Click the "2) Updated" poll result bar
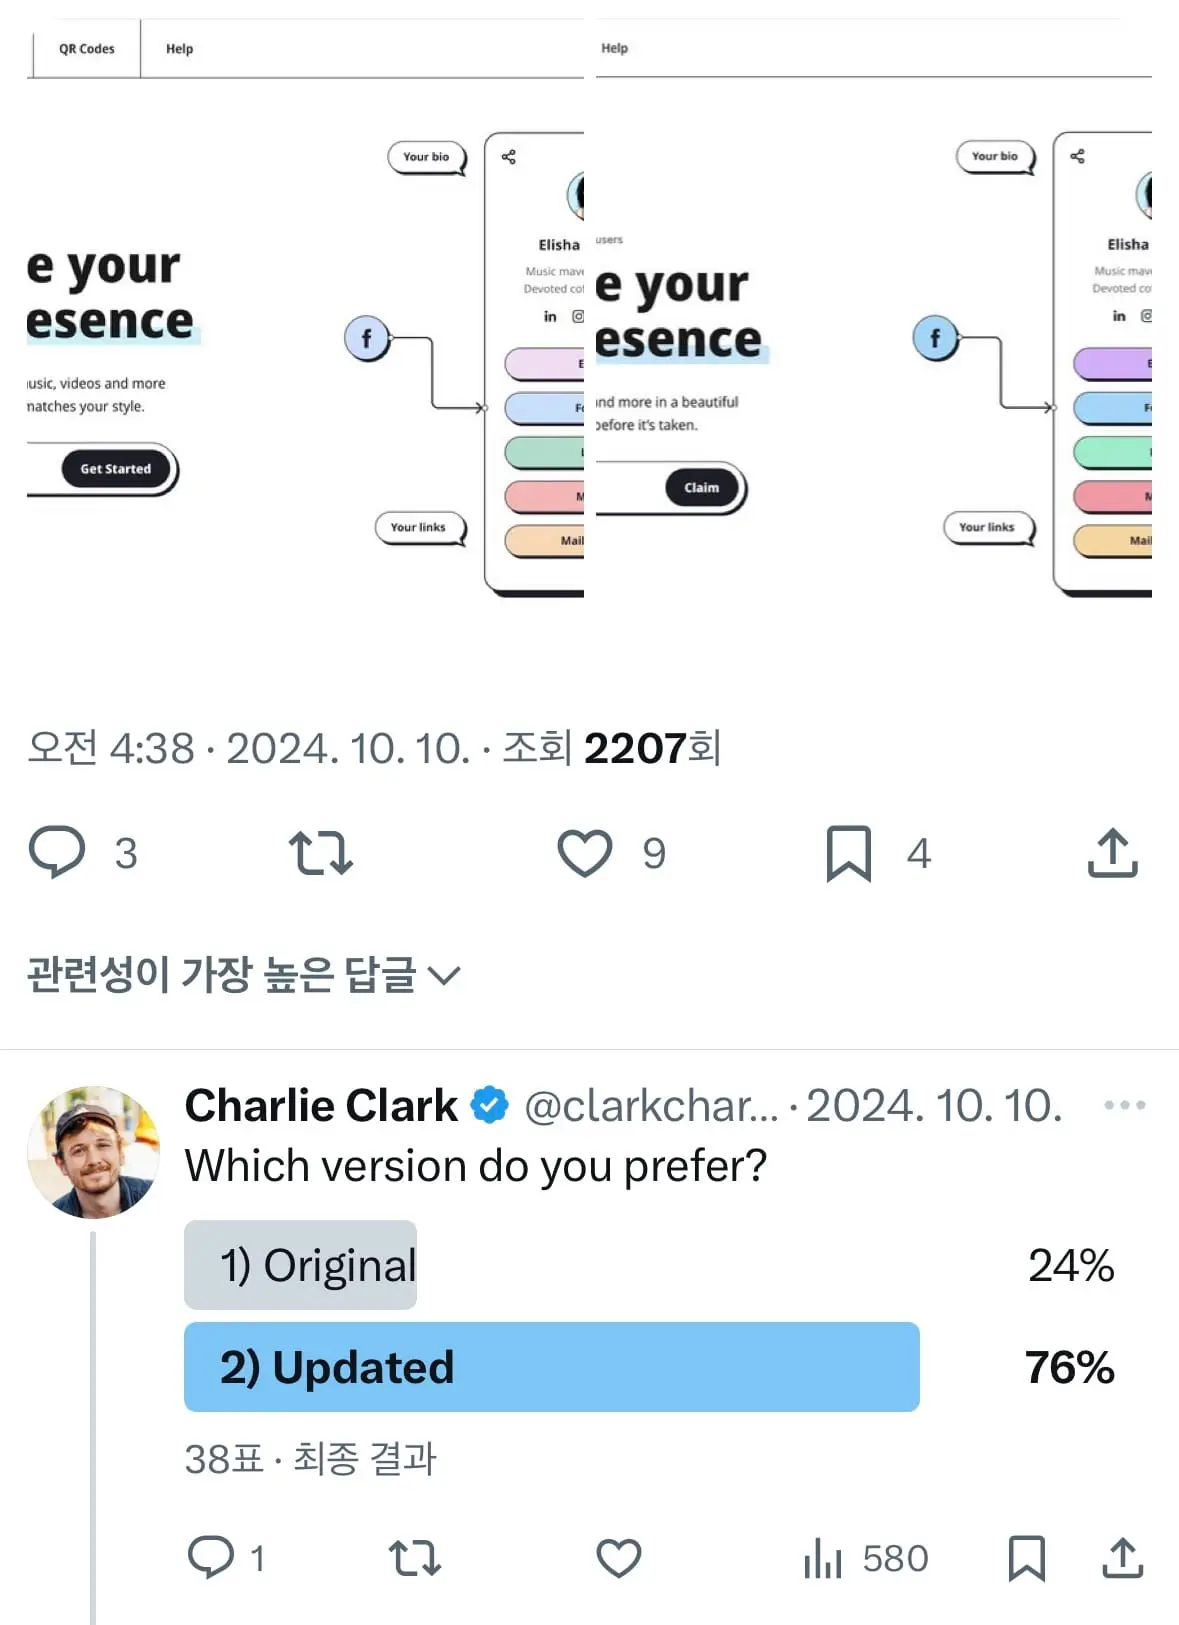The image size is (1179, 1625). click(x=550, y=1367)
